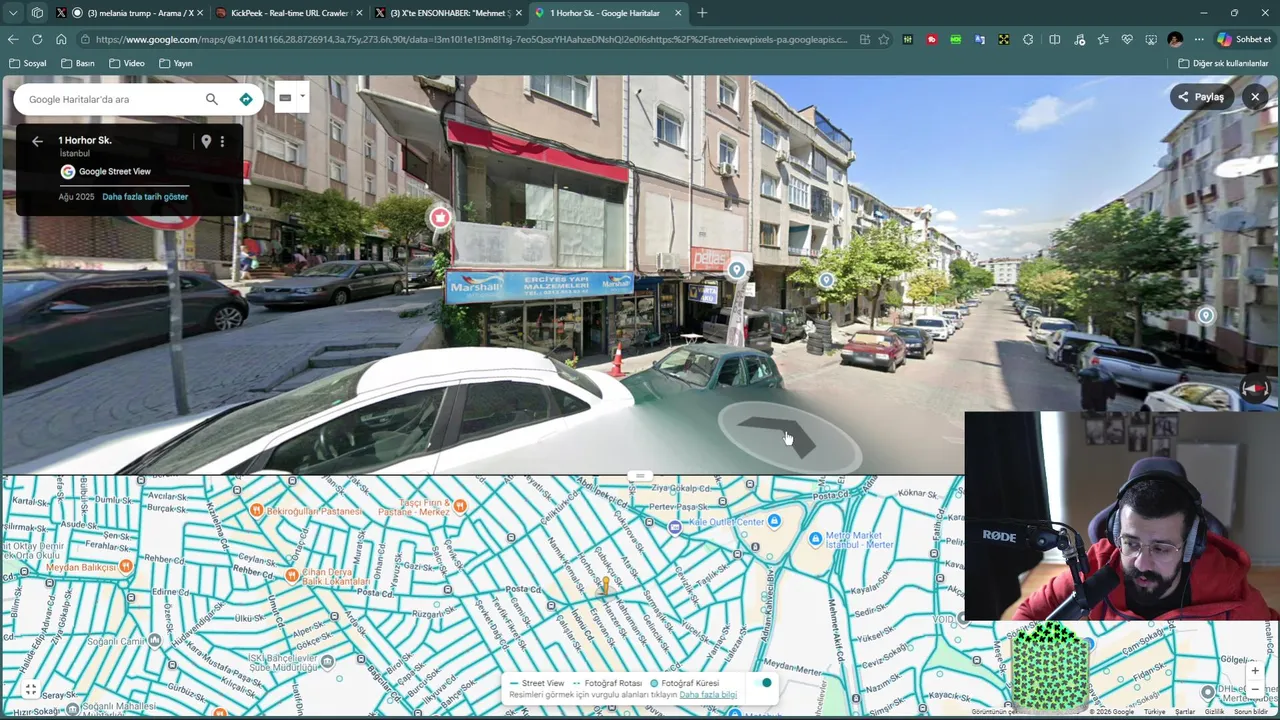Add this page to favorites with the star
This screenshot has height=720, width=1280.
click(884, 39)
